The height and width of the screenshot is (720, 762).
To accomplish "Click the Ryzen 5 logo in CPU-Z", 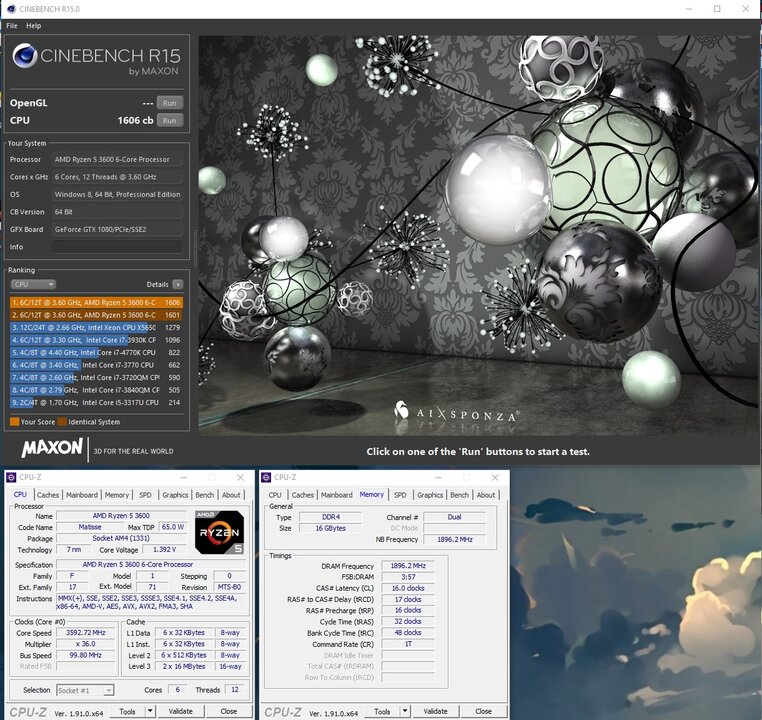I will point(219,532).
